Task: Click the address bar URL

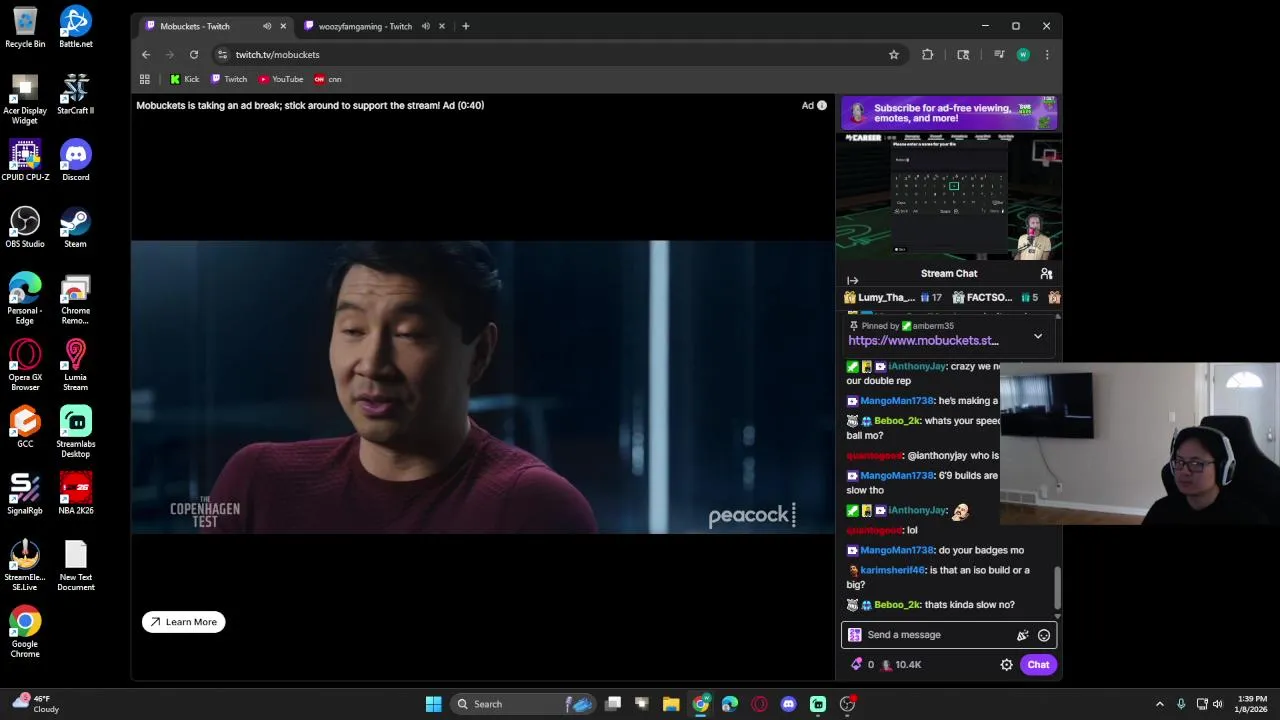Action: pos(278,55)
